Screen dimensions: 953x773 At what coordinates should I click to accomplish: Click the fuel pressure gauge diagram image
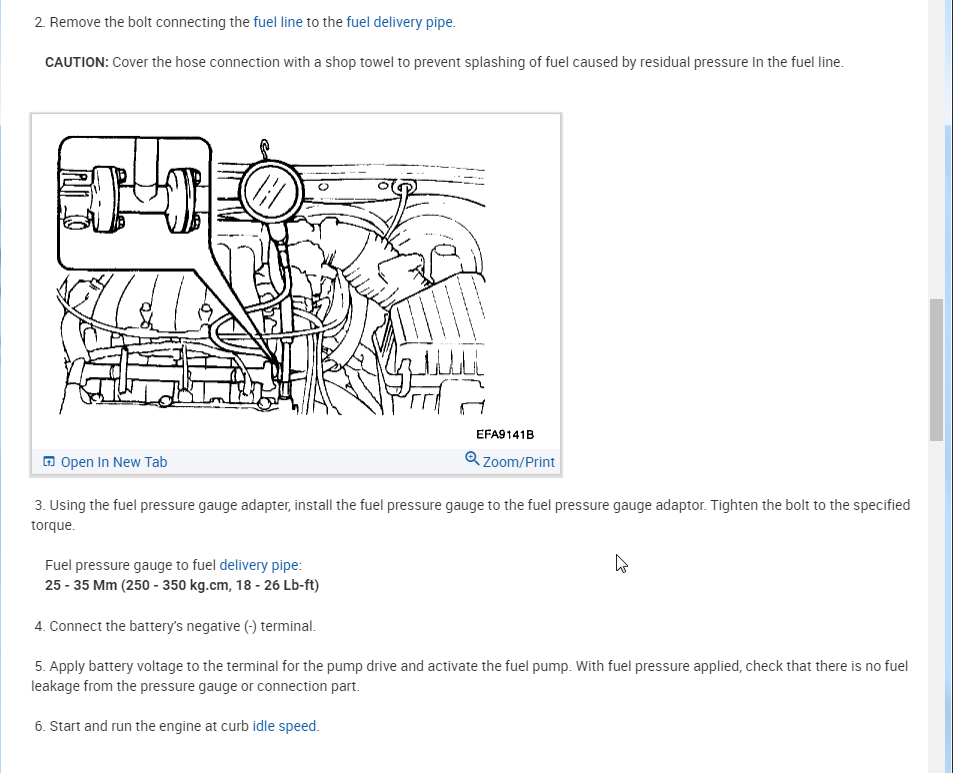(x=272, y=277)
